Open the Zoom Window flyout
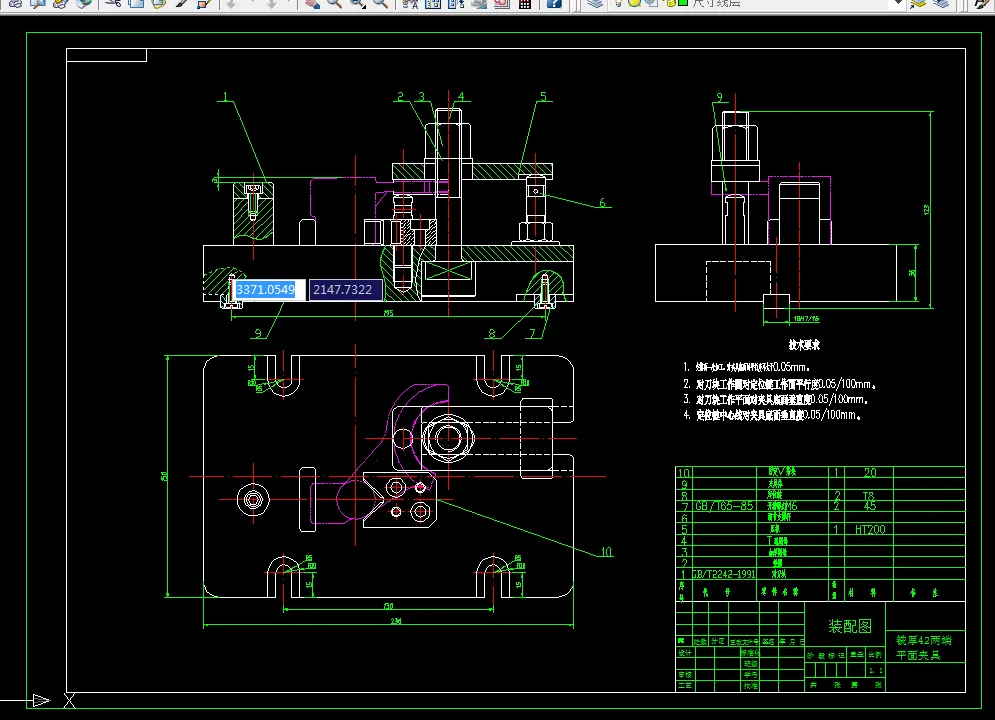Image resolution: width=995 pixels, height=720 pixels. coord(358,4)
